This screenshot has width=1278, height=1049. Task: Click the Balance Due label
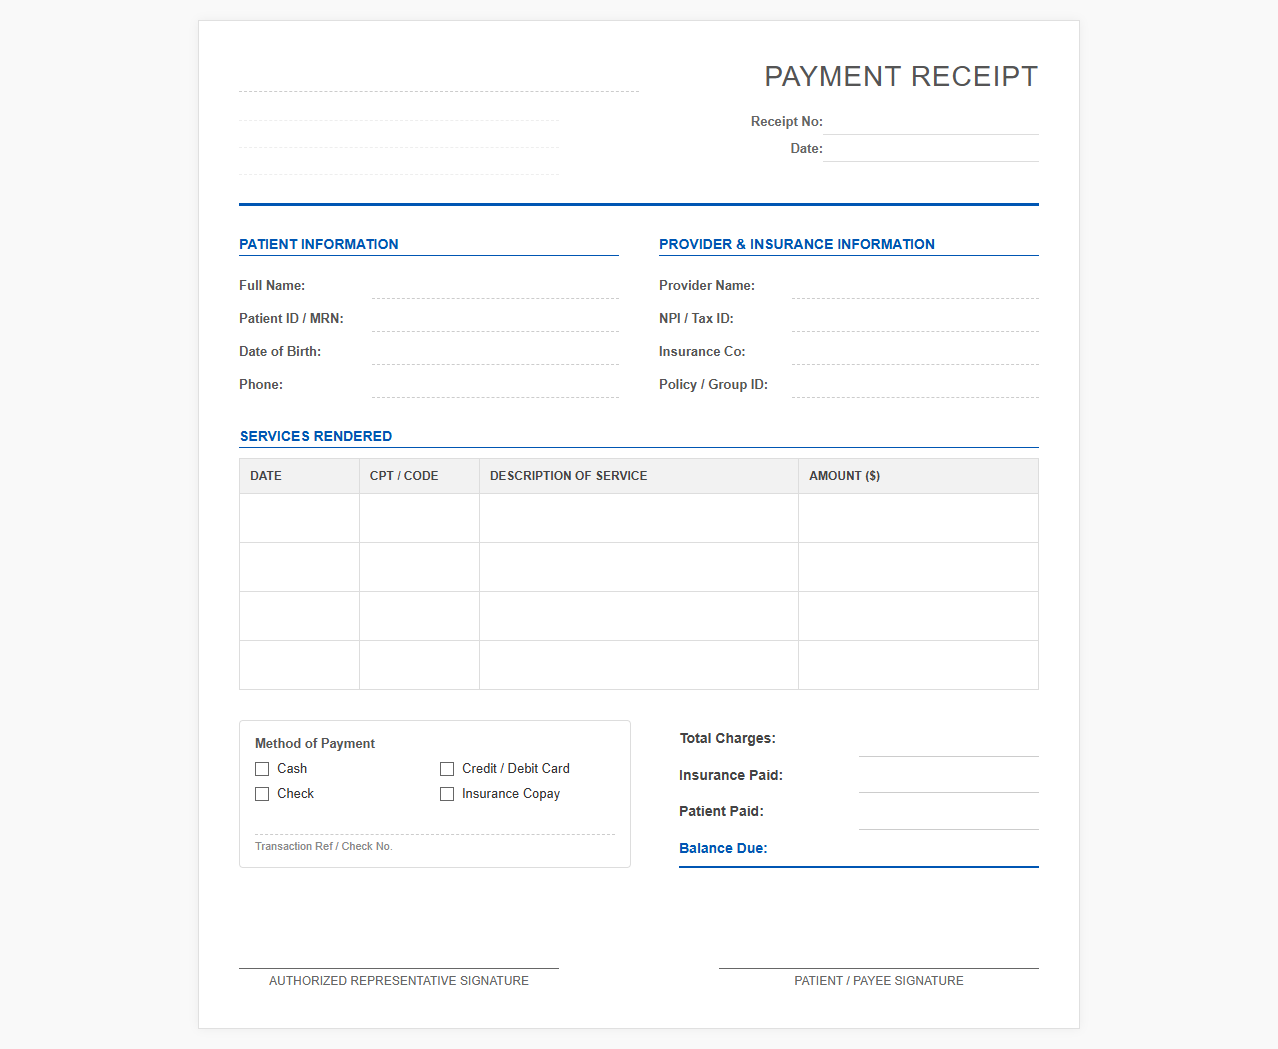point(723,848)
